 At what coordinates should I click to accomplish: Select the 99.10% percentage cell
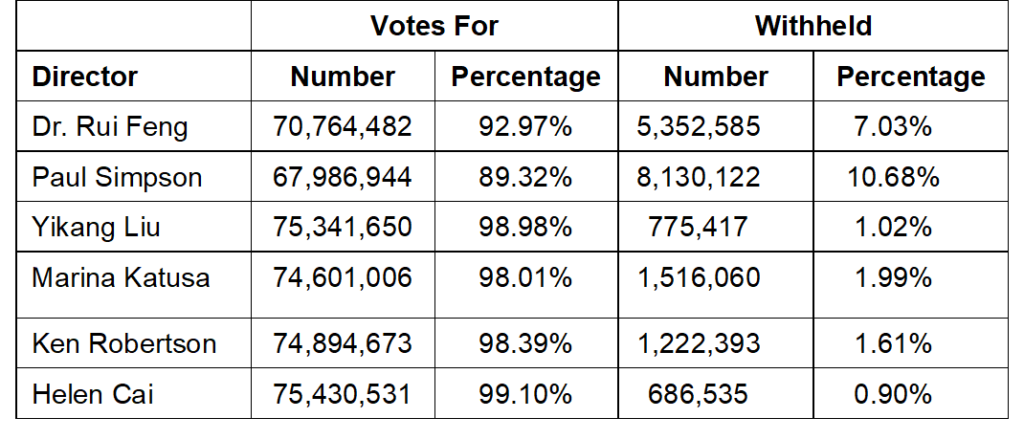525,394
